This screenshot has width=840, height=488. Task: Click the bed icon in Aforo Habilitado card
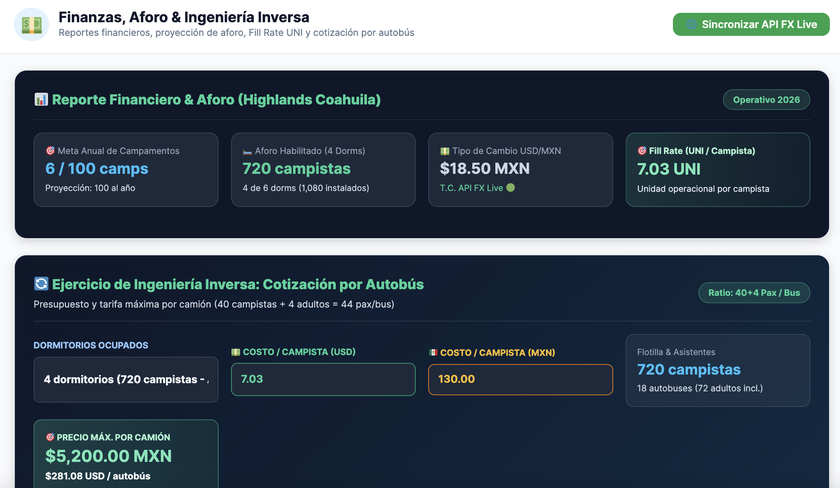coord(247,151)
